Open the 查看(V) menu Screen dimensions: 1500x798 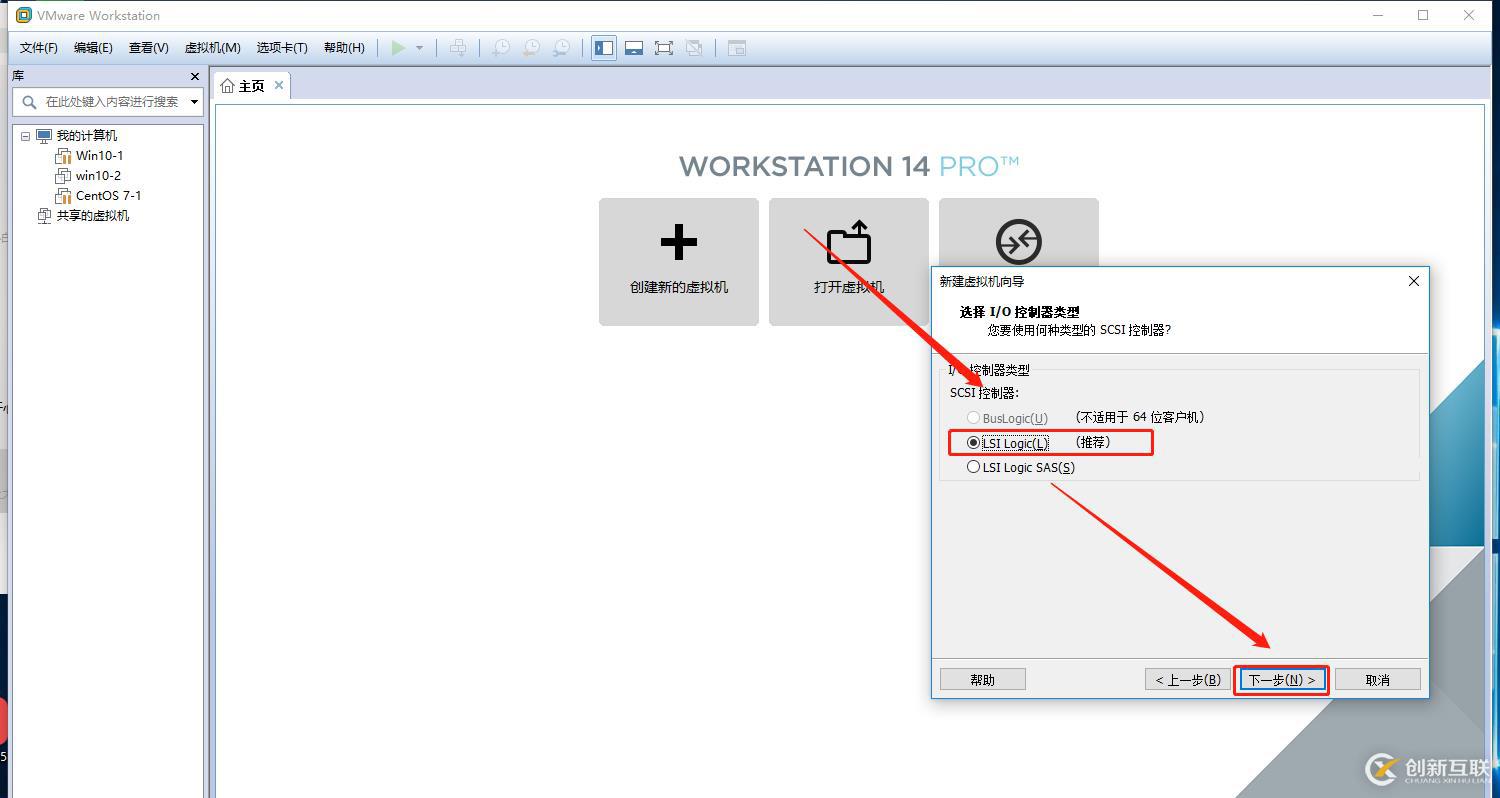click(148, 48)
